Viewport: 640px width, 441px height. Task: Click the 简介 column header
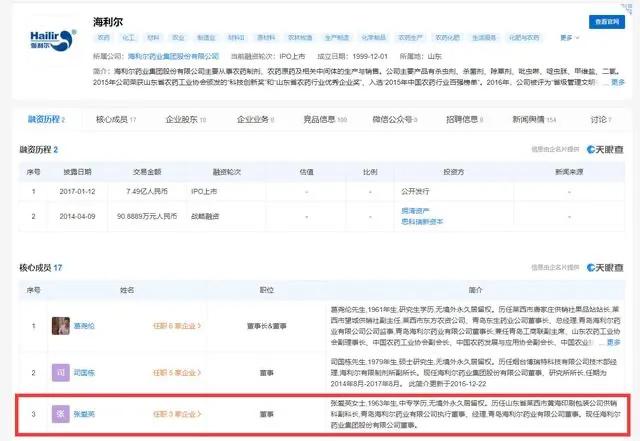tap(475, 290)
